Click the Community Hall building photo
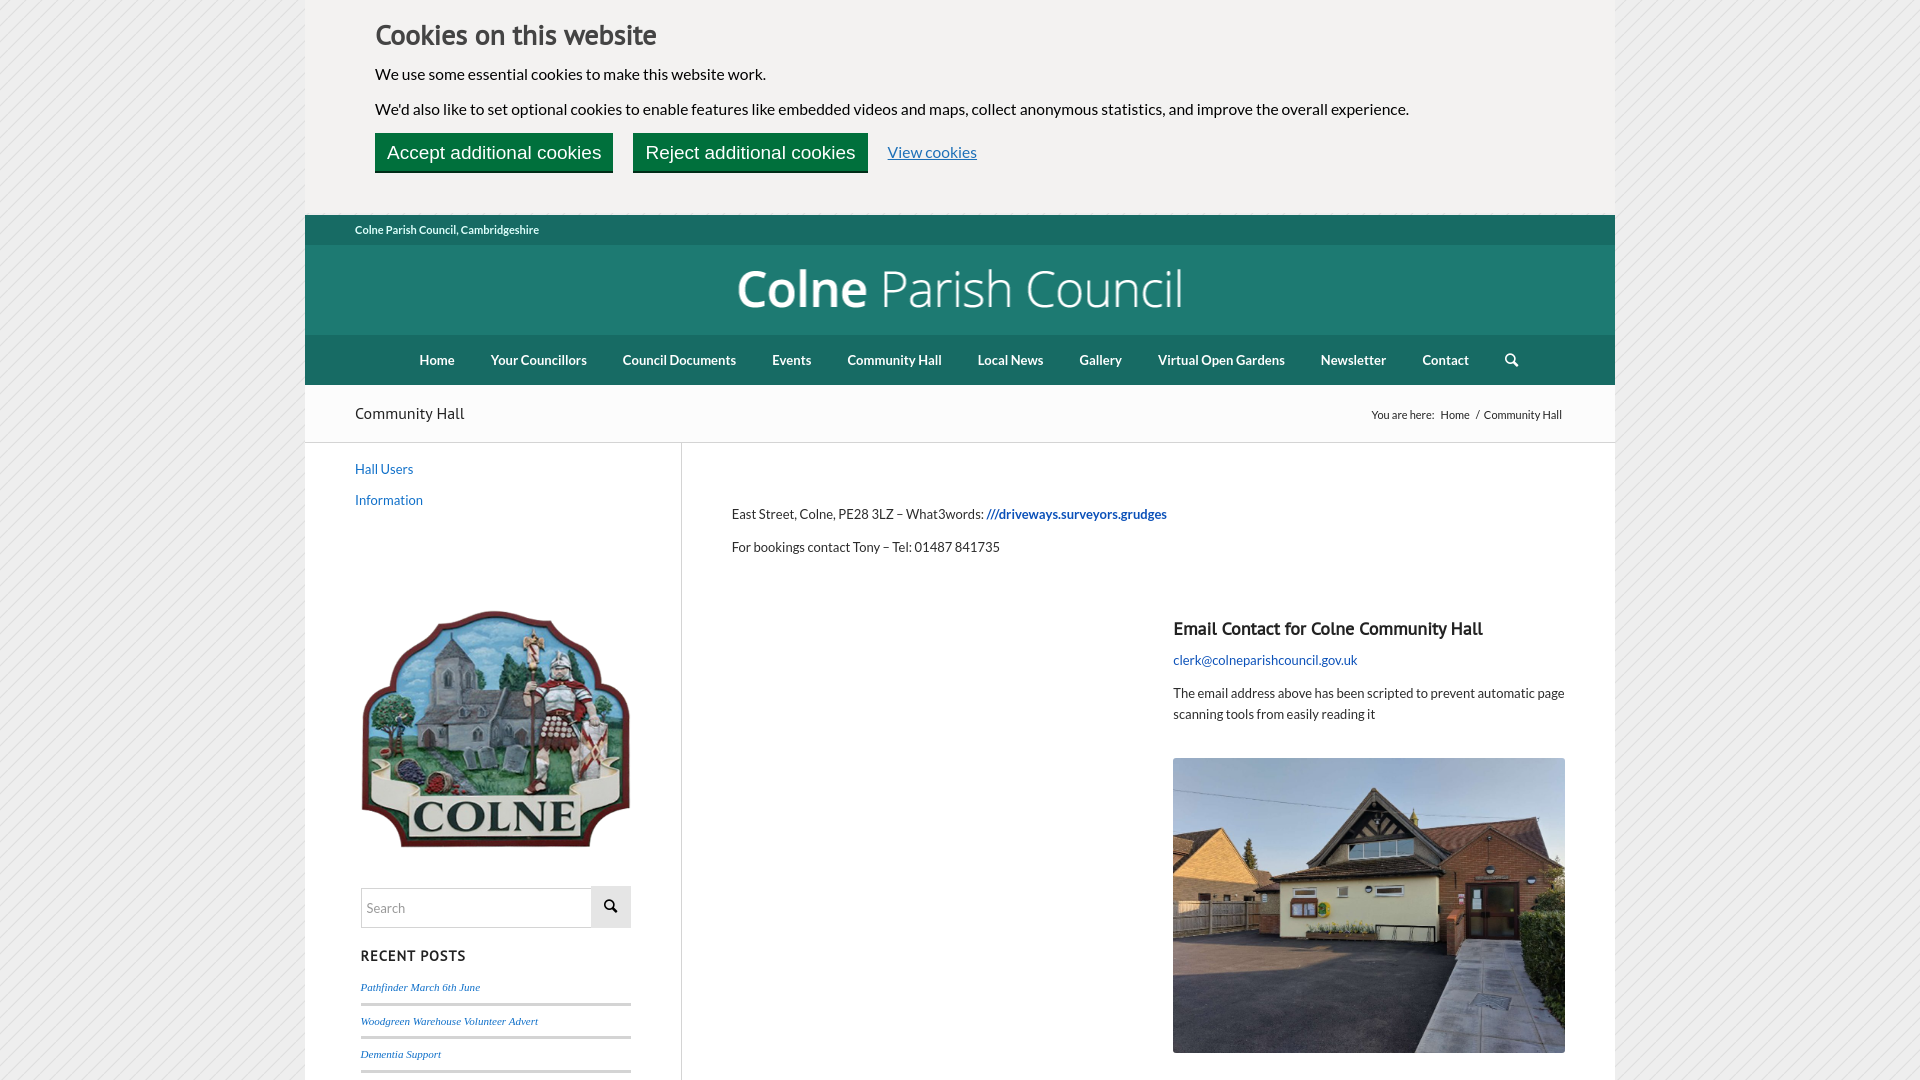Viewport: 1920px width, 1080px height. [x=1369, y=905]
